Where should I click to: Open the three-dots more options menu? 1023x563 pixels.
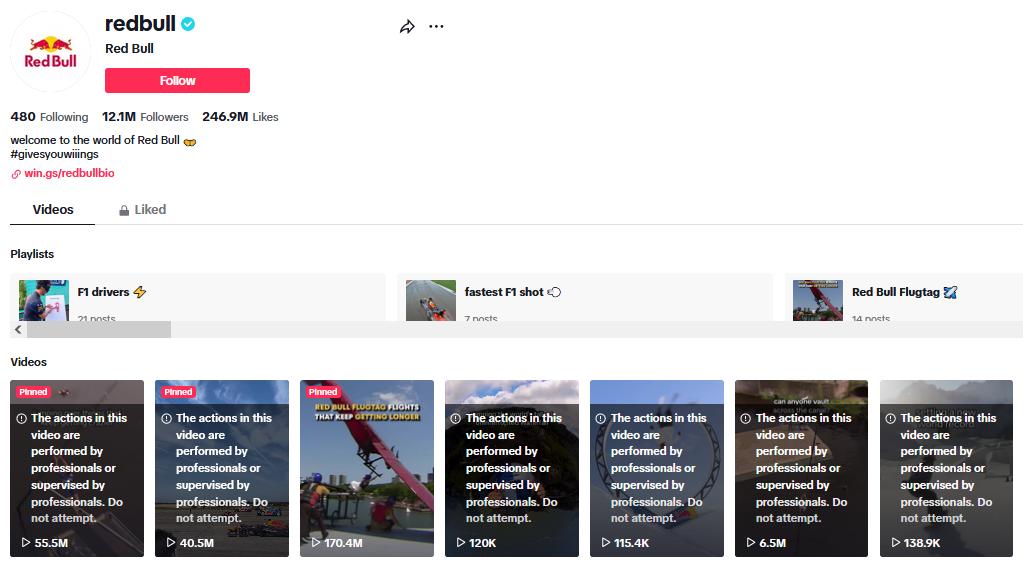(436, 27)
